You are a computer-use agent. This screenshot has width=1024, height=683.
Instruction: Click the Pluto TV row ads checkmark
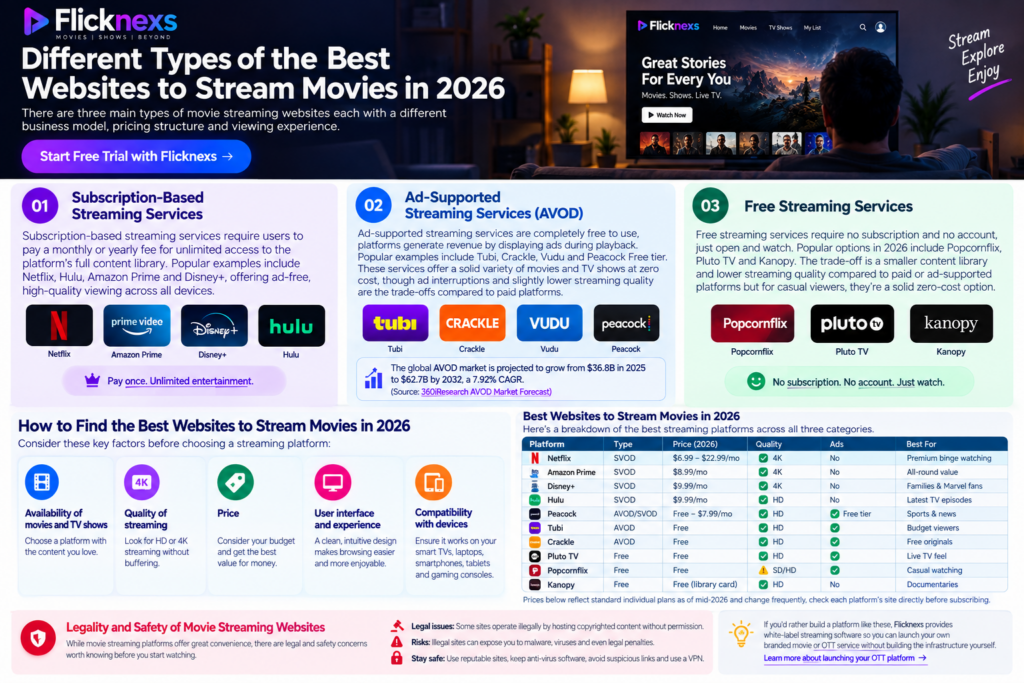click(835, 556)
